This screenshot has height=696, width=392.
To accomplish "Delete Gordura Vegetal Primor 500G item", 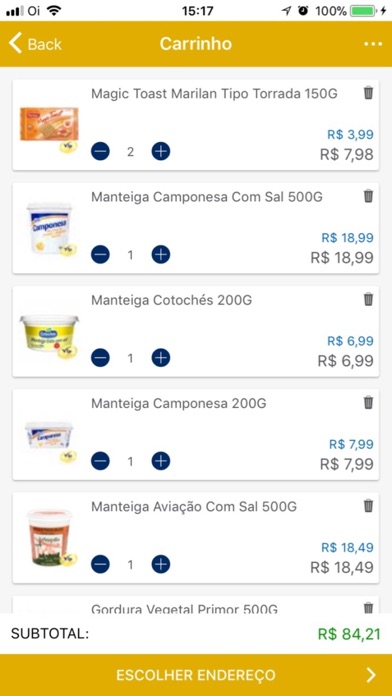I will [368, 608].
